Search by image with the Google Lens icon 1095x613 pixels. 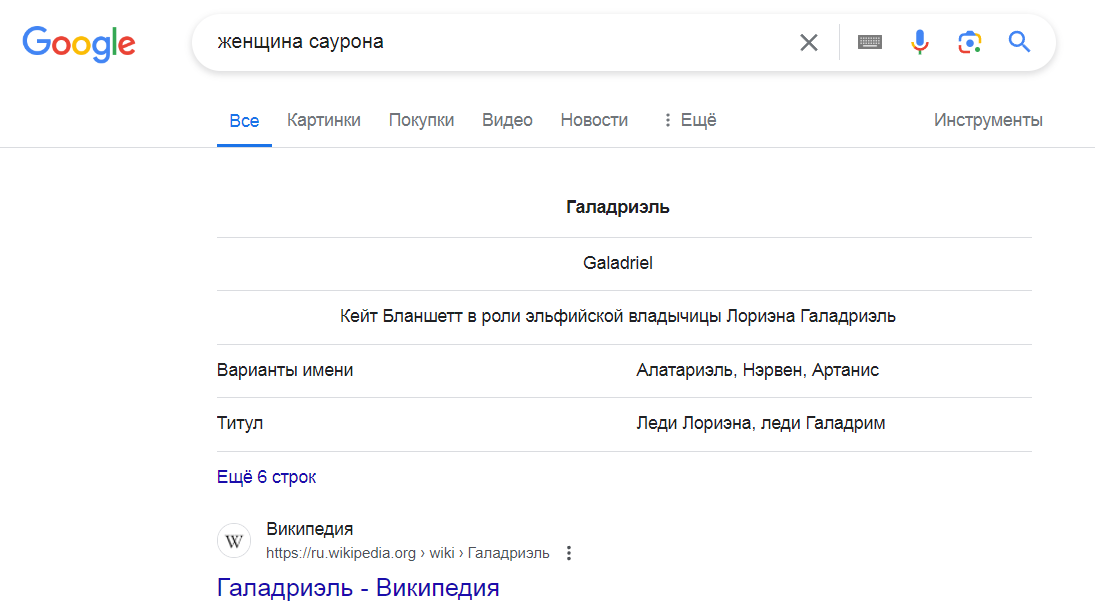point(969,43)
